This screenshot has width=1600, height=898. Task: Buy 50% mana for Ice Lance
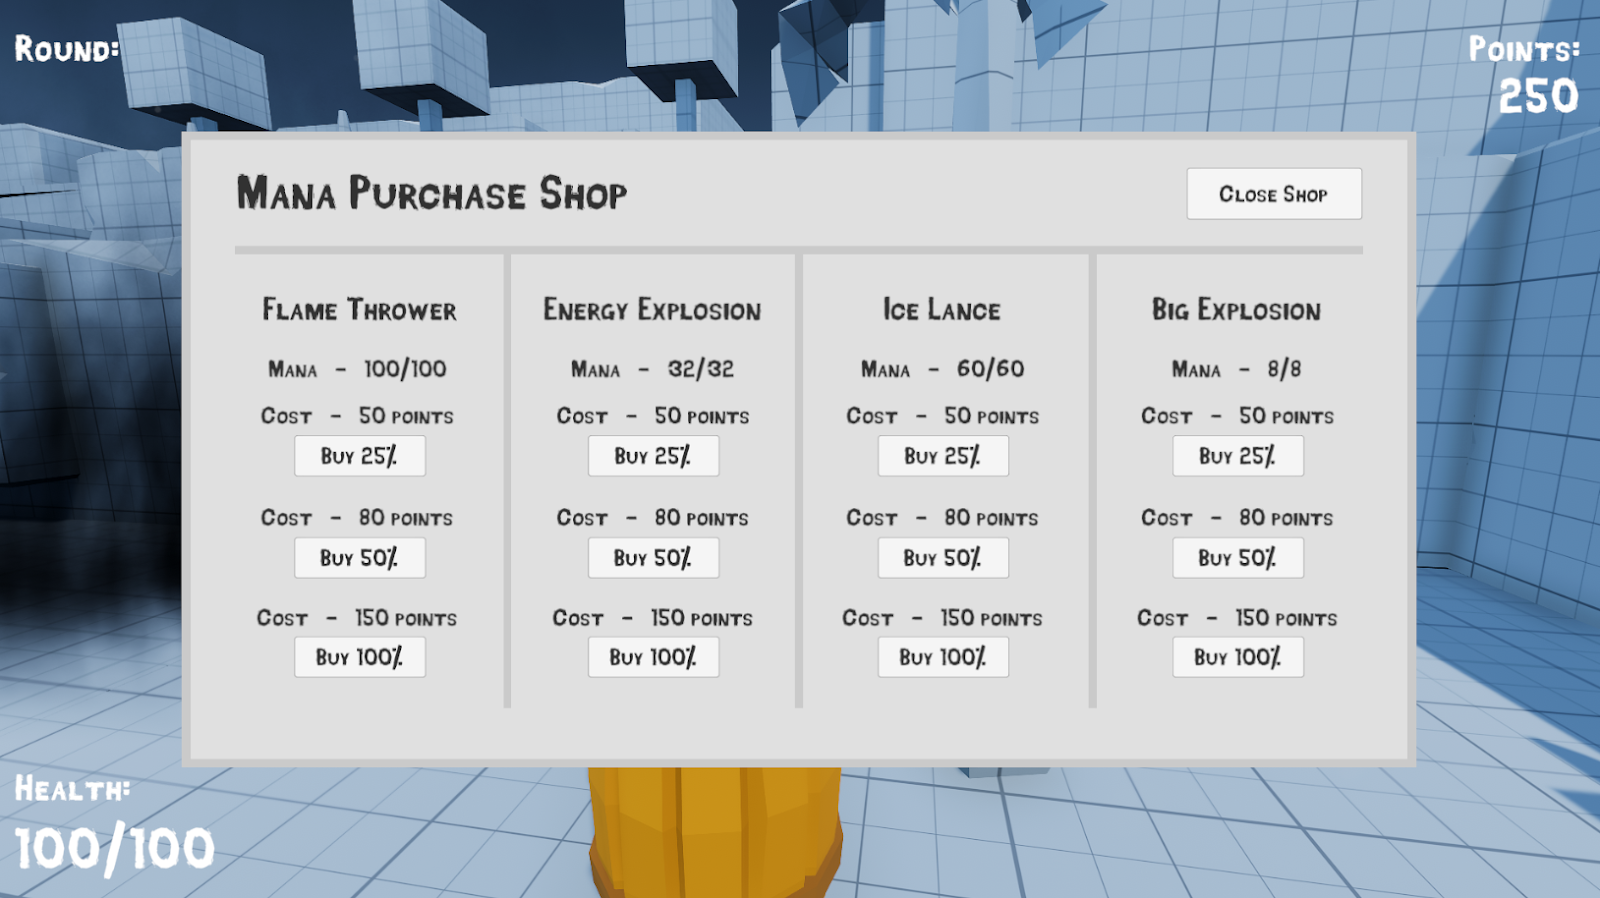pos(943,558)
